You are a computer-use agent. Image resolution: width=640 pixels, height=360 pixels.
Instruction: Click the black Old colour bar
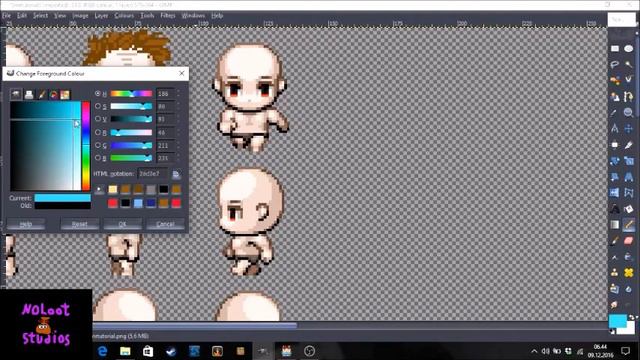tap(62, 206)
